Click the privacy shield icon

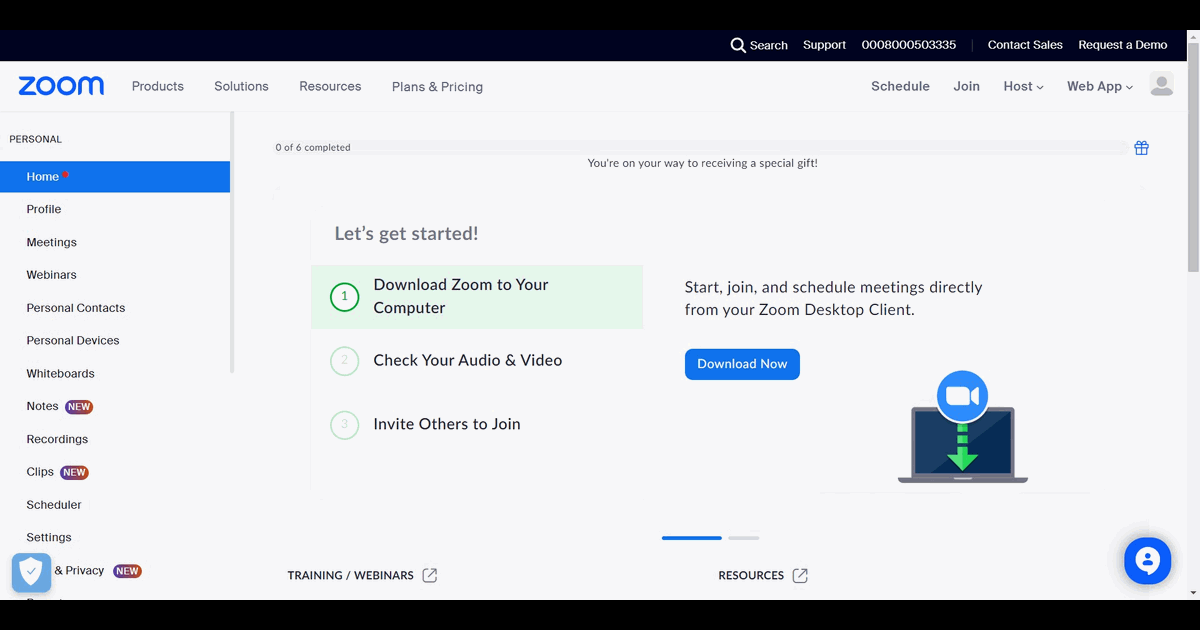[x=31, y=572]
